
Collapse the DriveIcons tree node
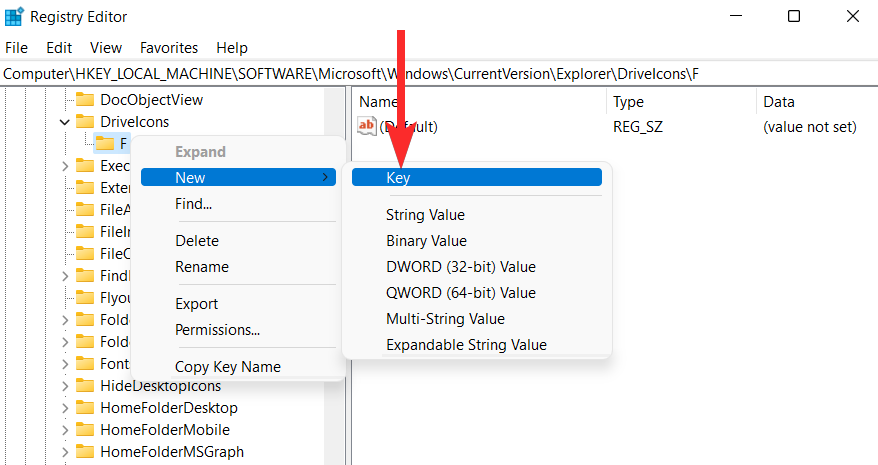65,122
